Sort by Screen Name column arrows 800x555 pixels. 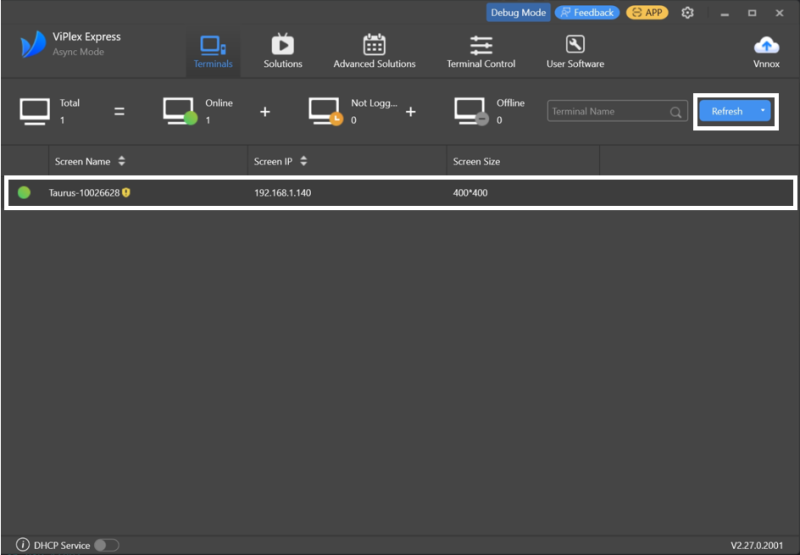click(x=122, y=161)
